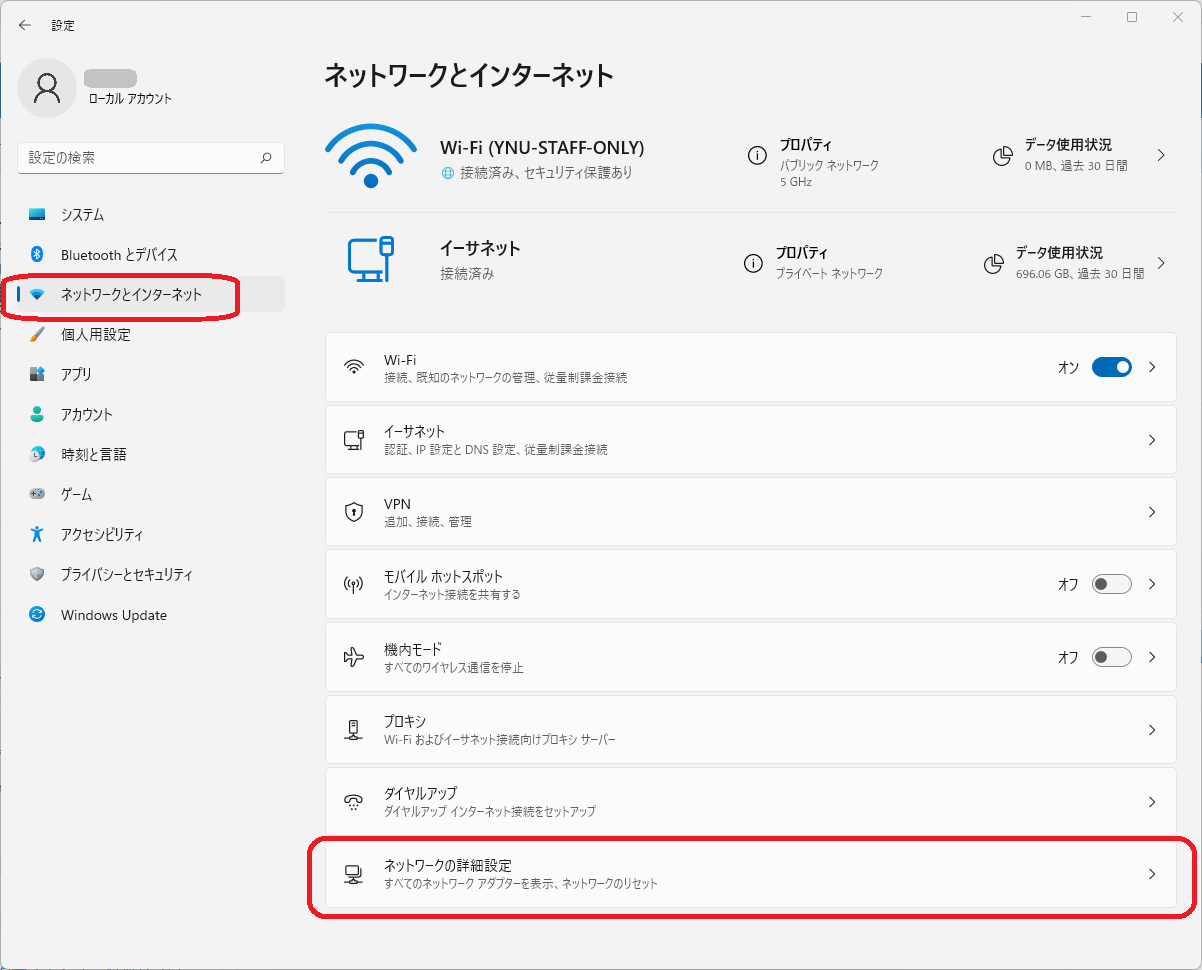Open airplane mode row chevron
The height and width of the screenshot is (970, 1202).
(1152, 657)
